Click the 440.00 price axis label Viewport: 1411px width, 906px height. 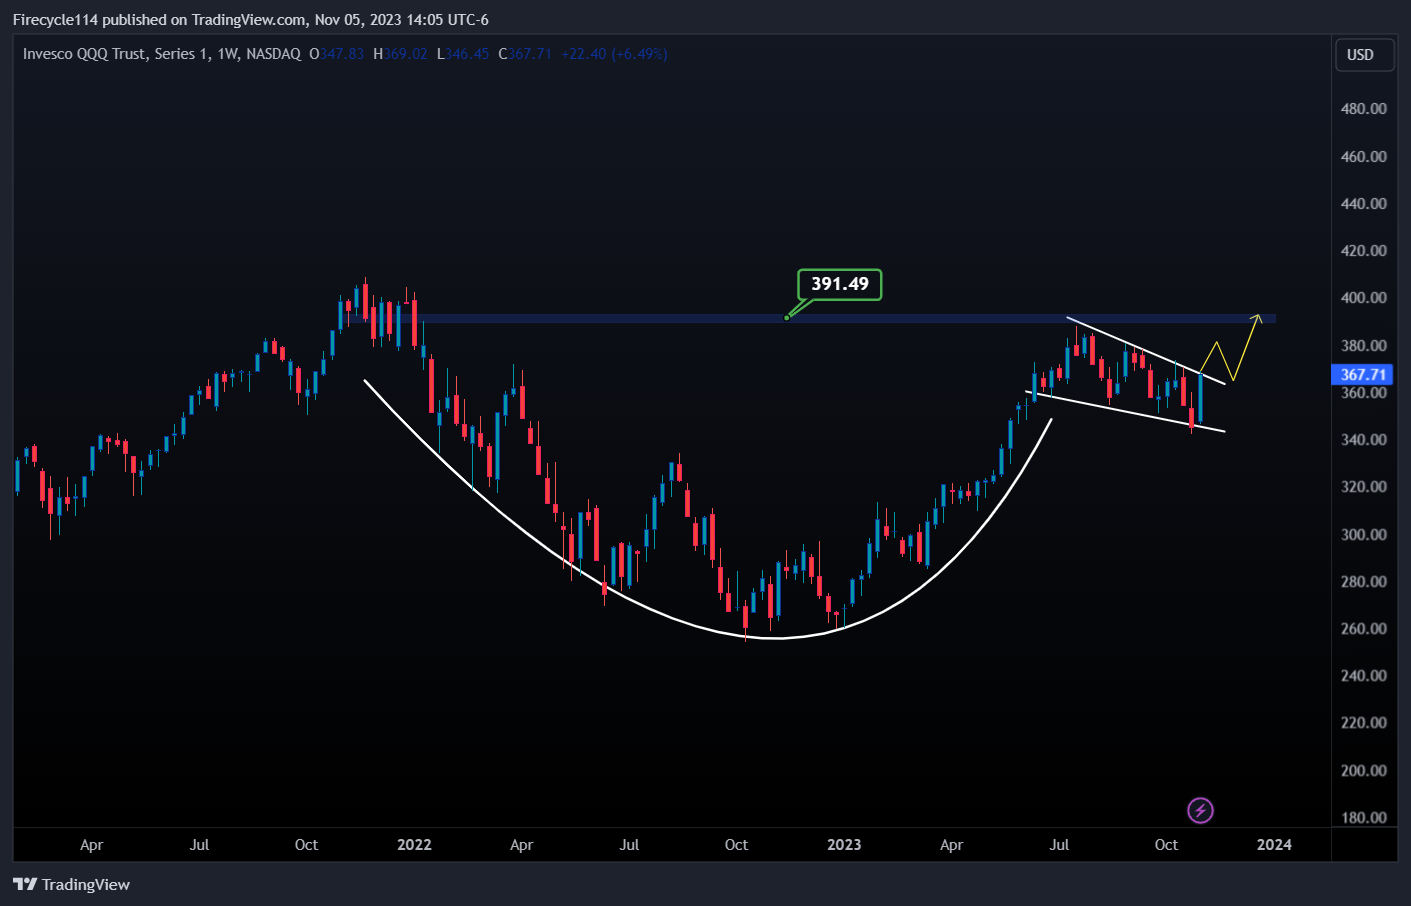click(1363, 203)
